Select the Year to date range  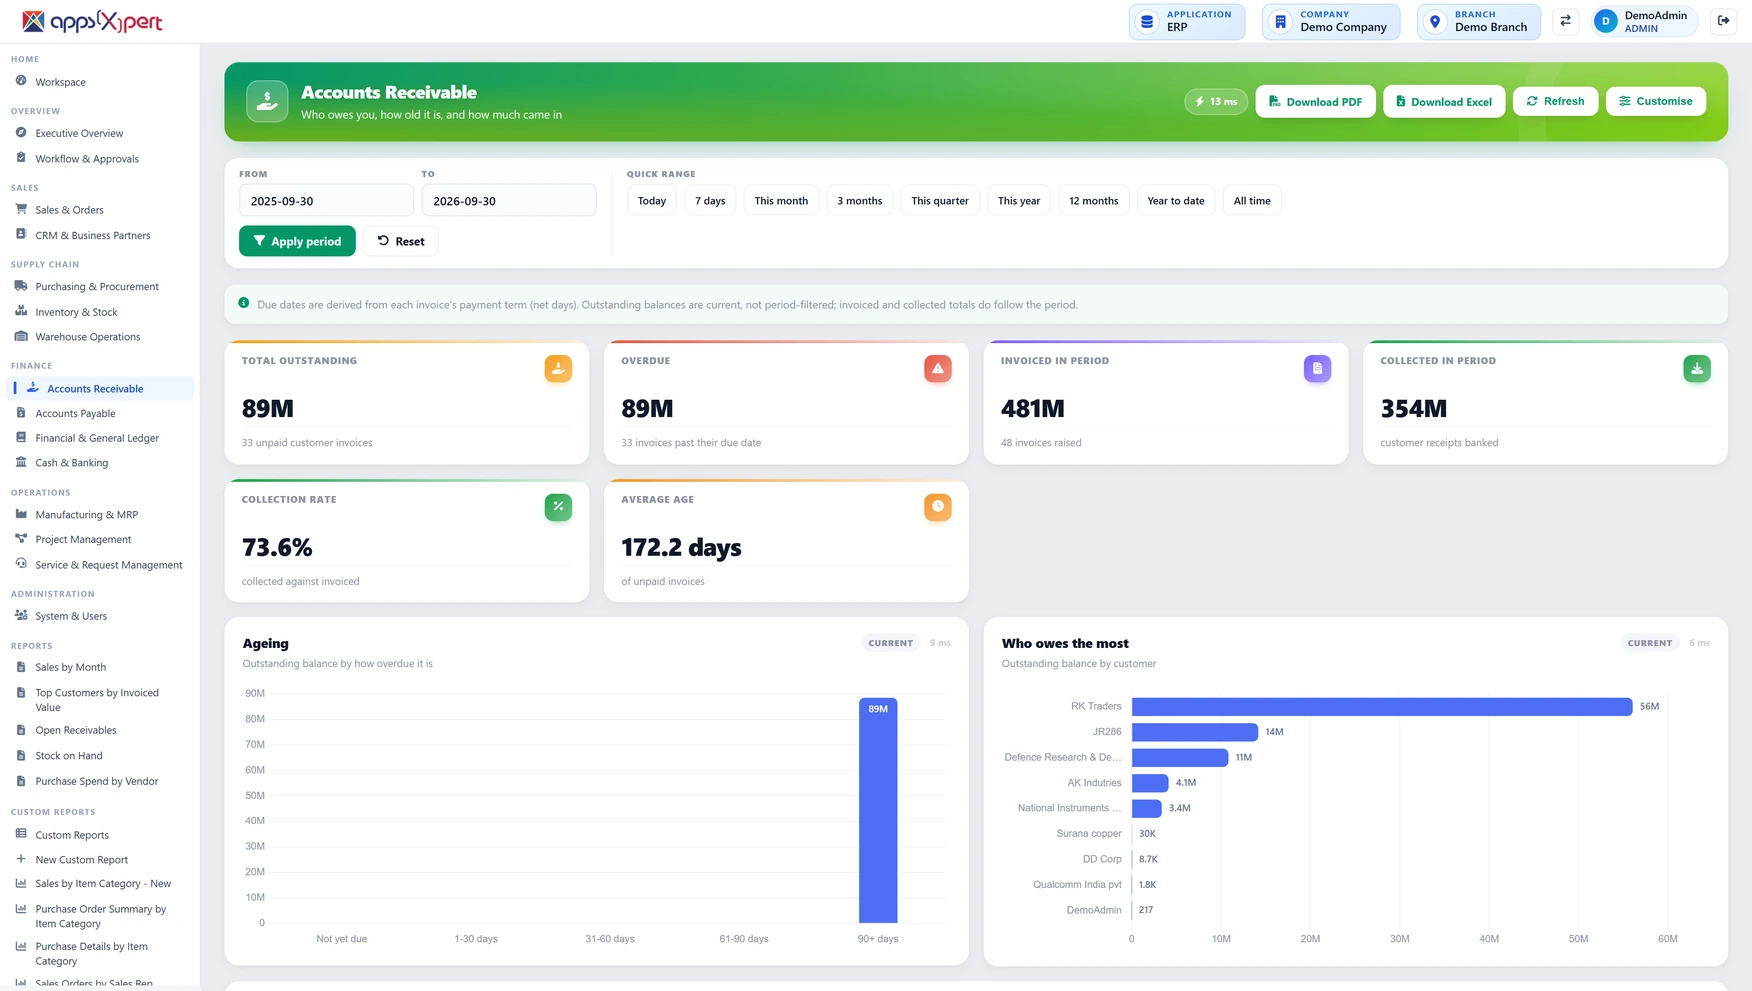[x=1176, y=201]
